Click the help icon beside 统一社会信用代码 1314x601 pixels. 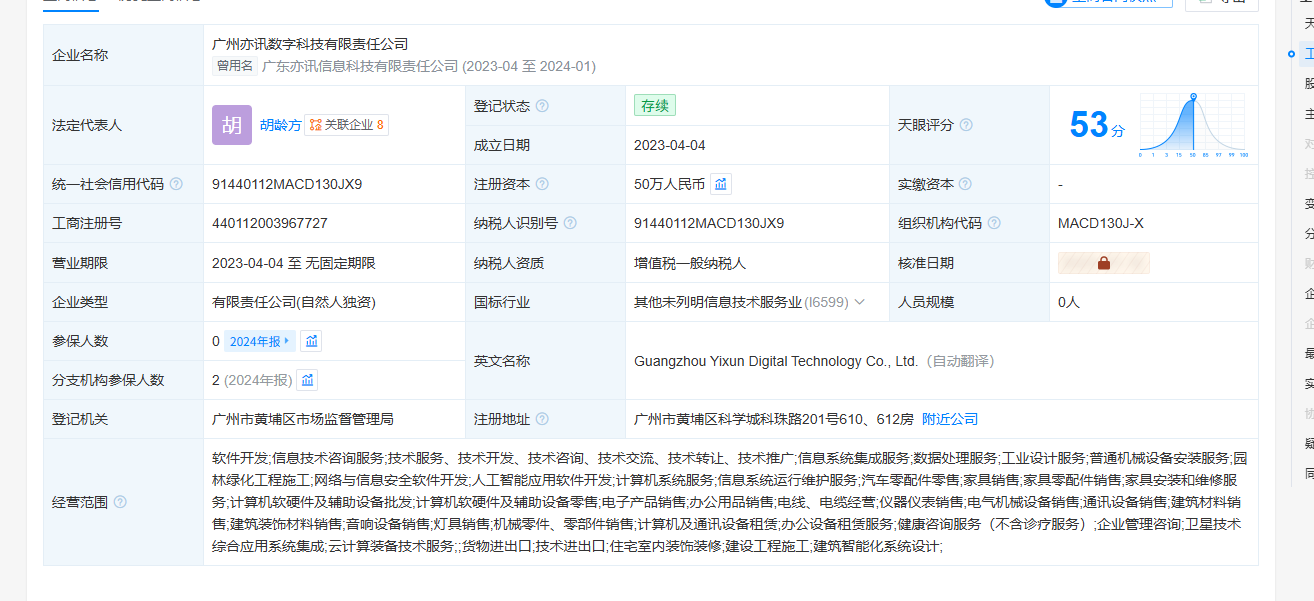pos(177,184)
